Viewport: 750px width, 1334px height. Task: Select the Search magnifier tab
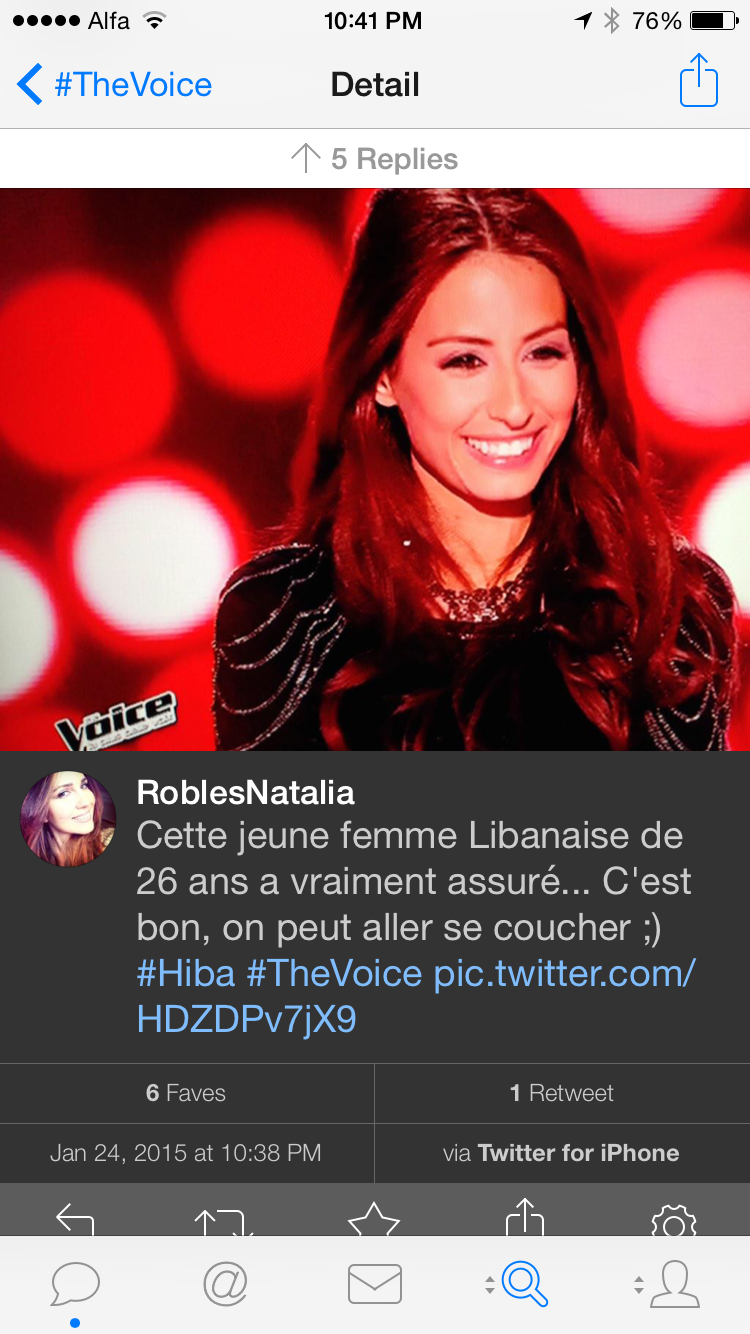click(525, 1284)
